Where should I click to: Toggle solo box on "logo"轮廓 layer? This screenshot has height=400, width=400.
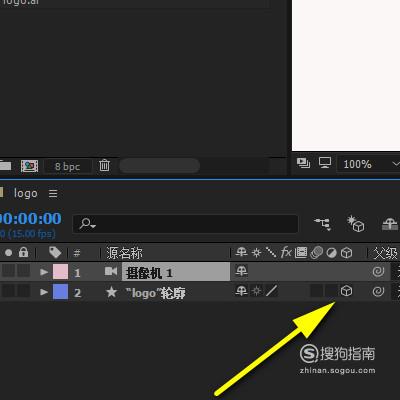point(8,291)
